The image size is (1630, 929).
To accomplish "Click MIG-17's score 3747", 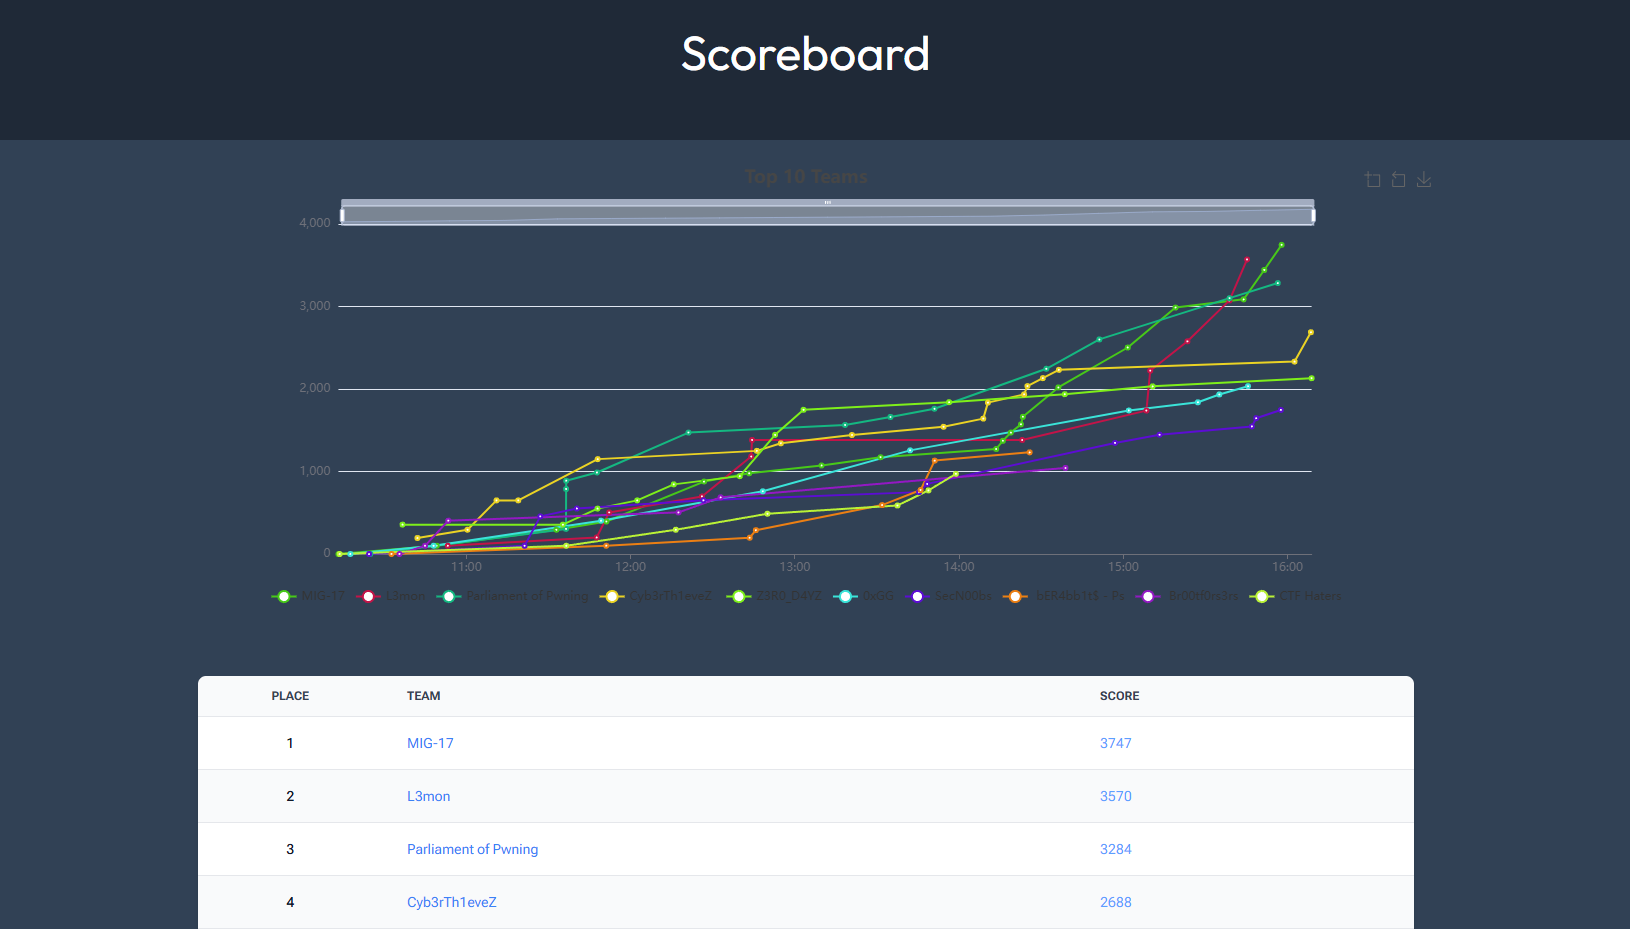I will pyautogui.click(x=1115, y=743).
